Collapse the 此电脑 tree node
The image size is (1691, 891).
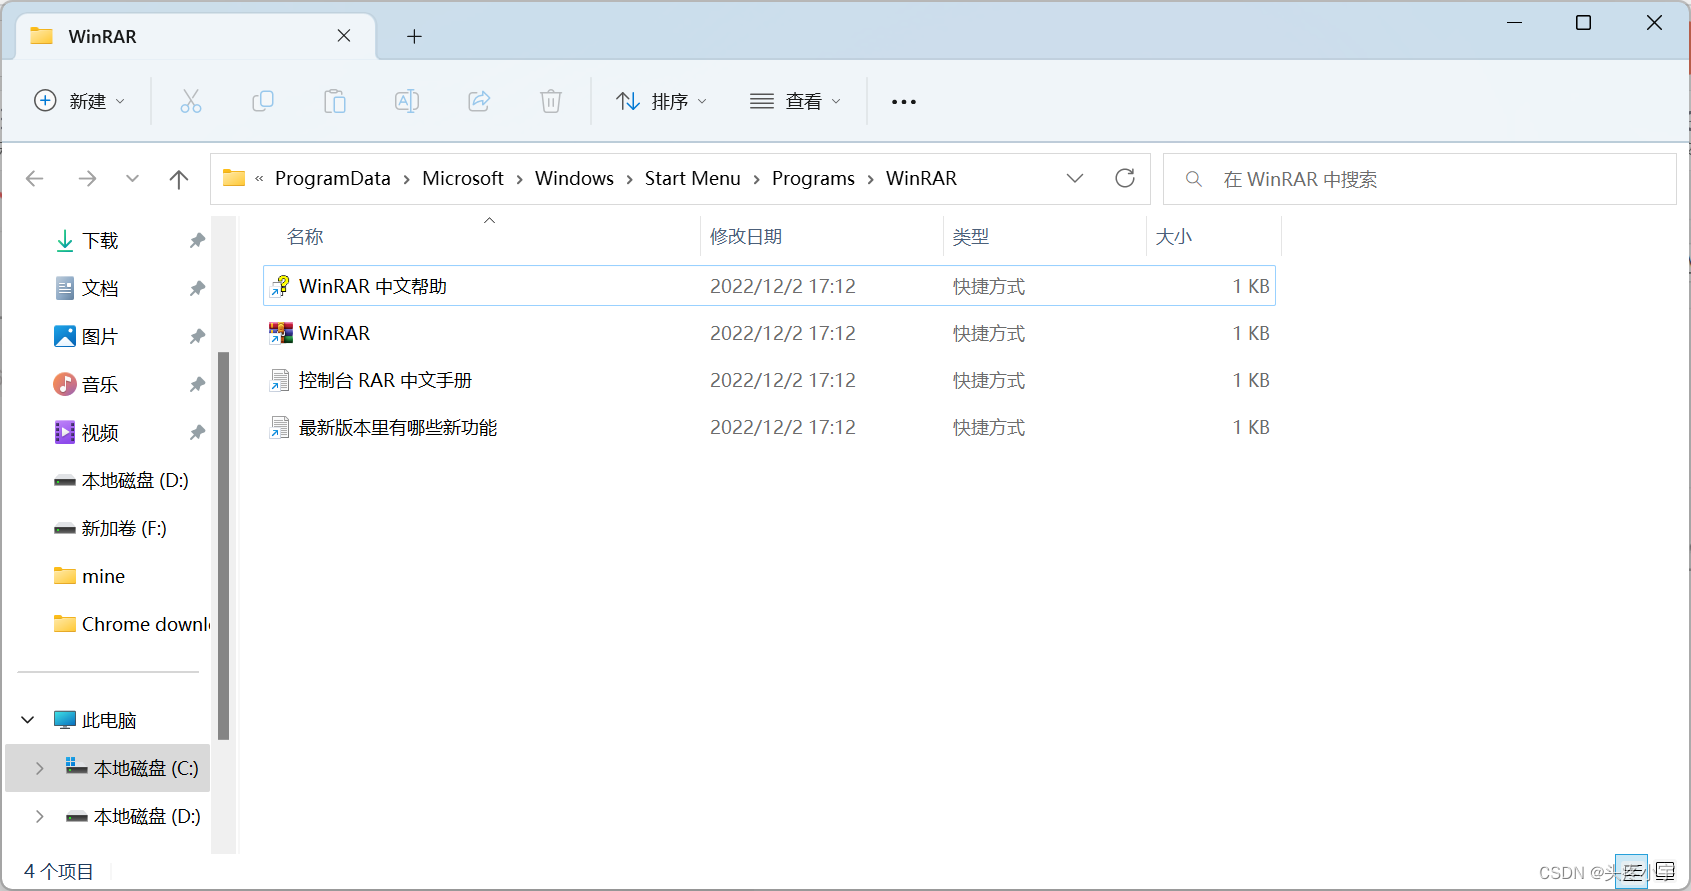28,720
